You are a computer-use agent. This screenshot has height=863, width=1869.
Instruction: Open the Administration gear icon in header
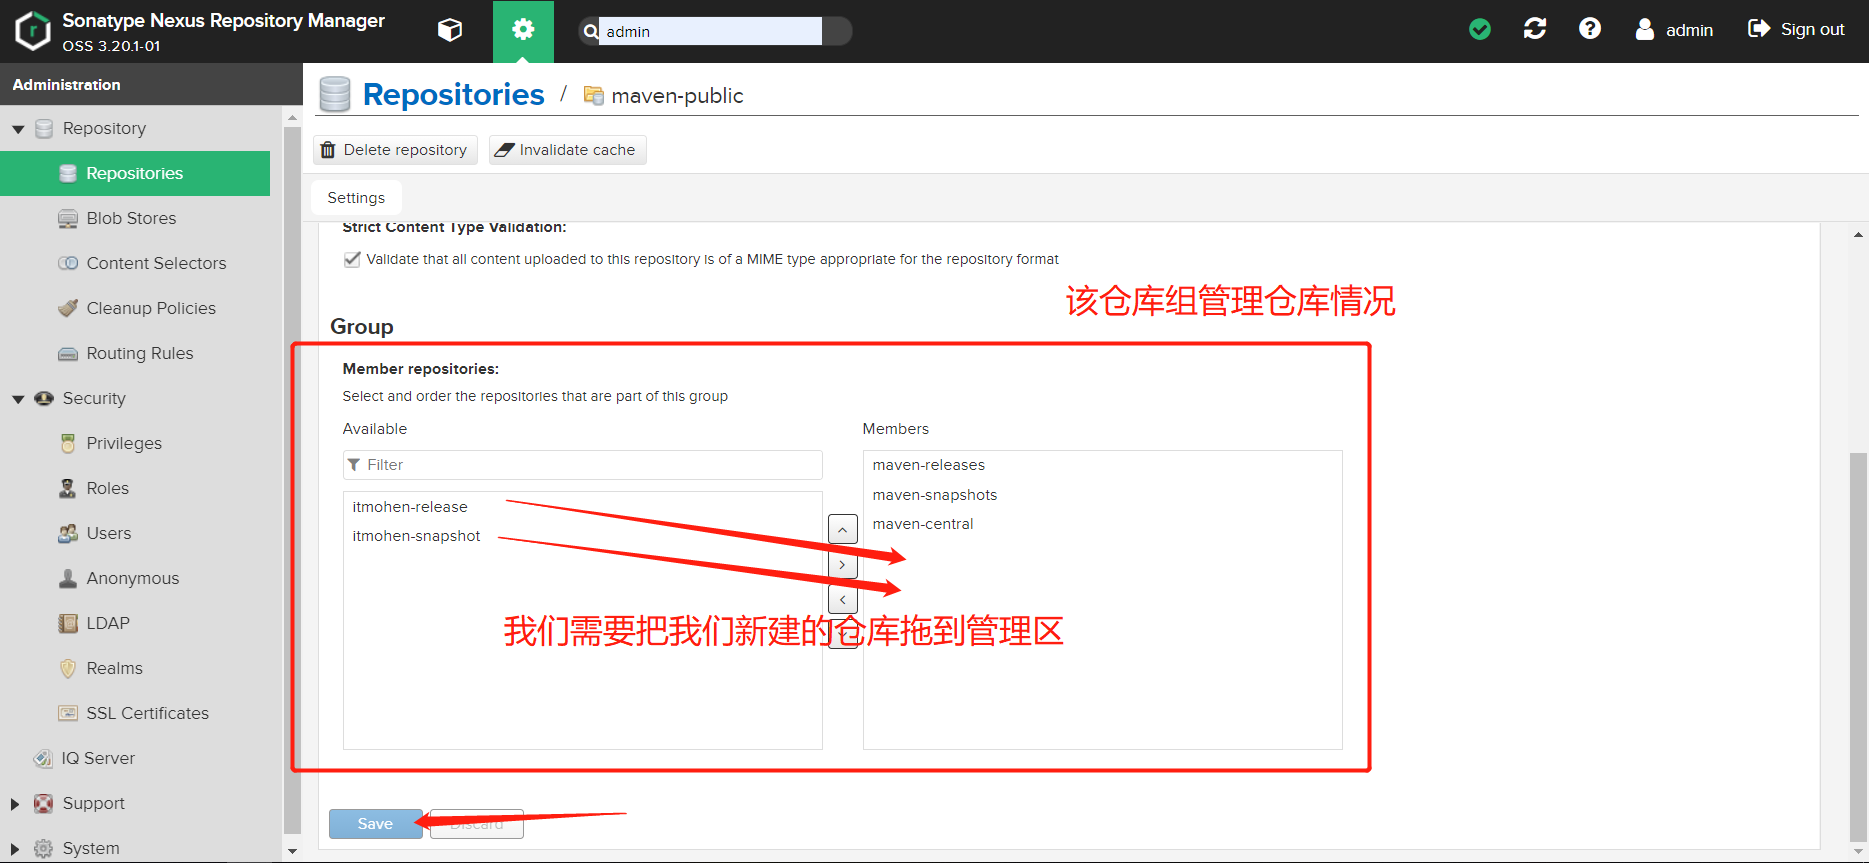(x=523, y=31)
